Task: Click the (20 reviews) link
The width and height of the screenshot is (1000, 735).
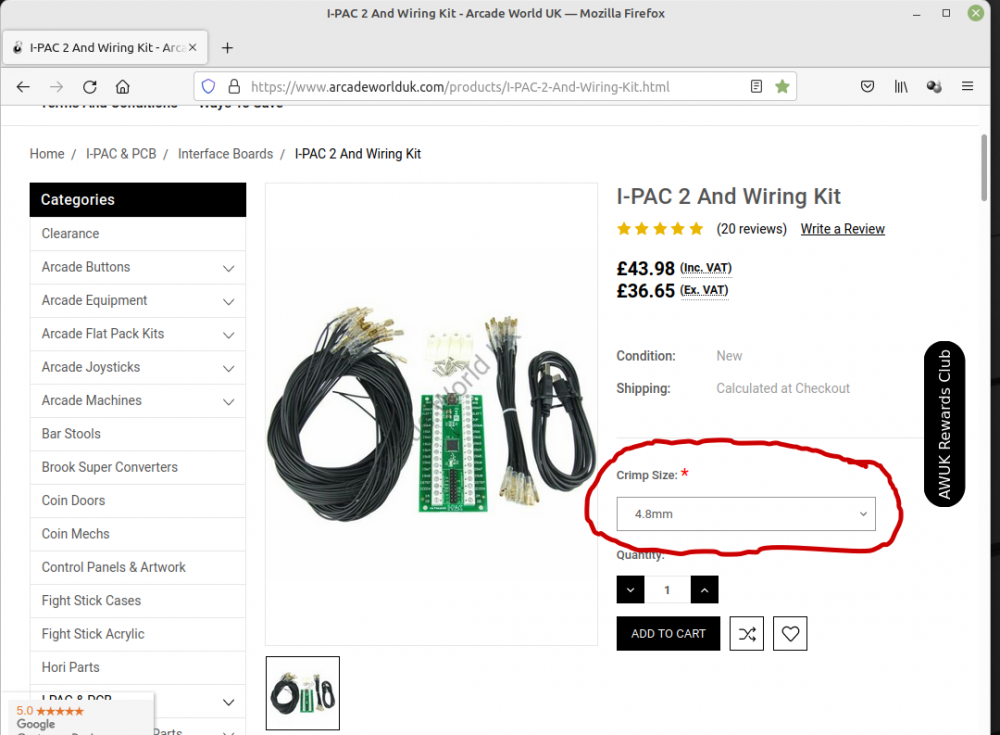Action: coord(751,228)
